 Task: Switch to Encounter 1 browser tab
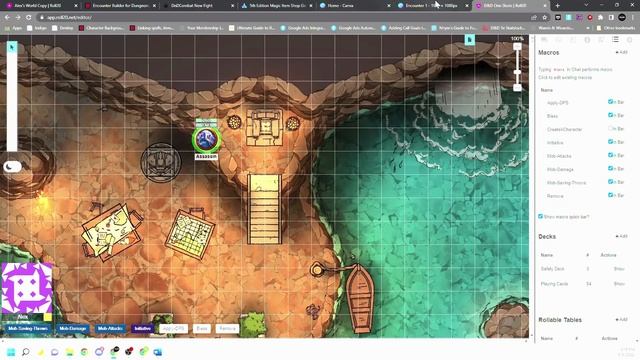[433, 6]
